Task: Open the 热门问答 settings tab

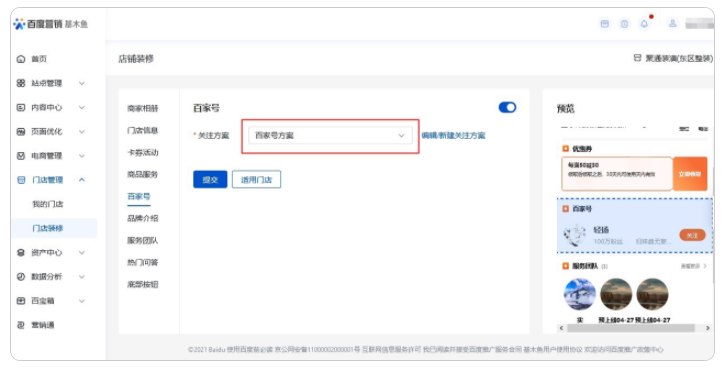Action: click(143, 262)
